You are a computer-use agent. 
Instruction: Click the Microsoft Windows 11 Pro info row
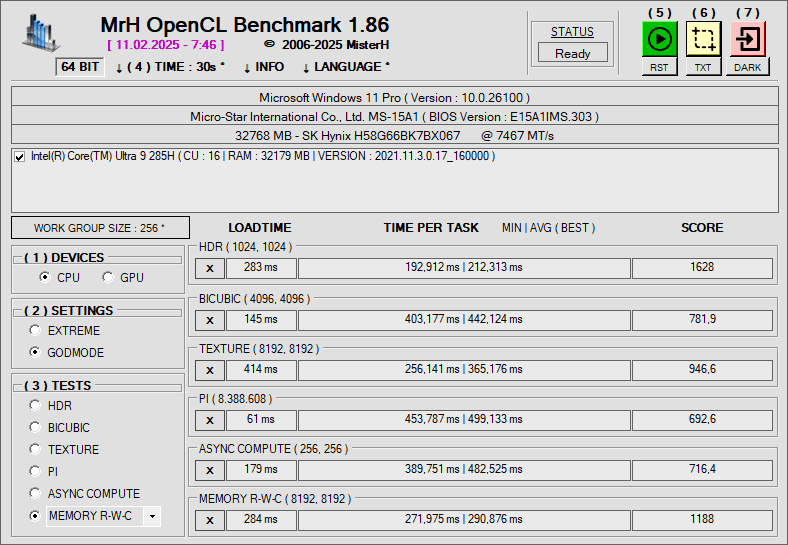pos(395,97)
